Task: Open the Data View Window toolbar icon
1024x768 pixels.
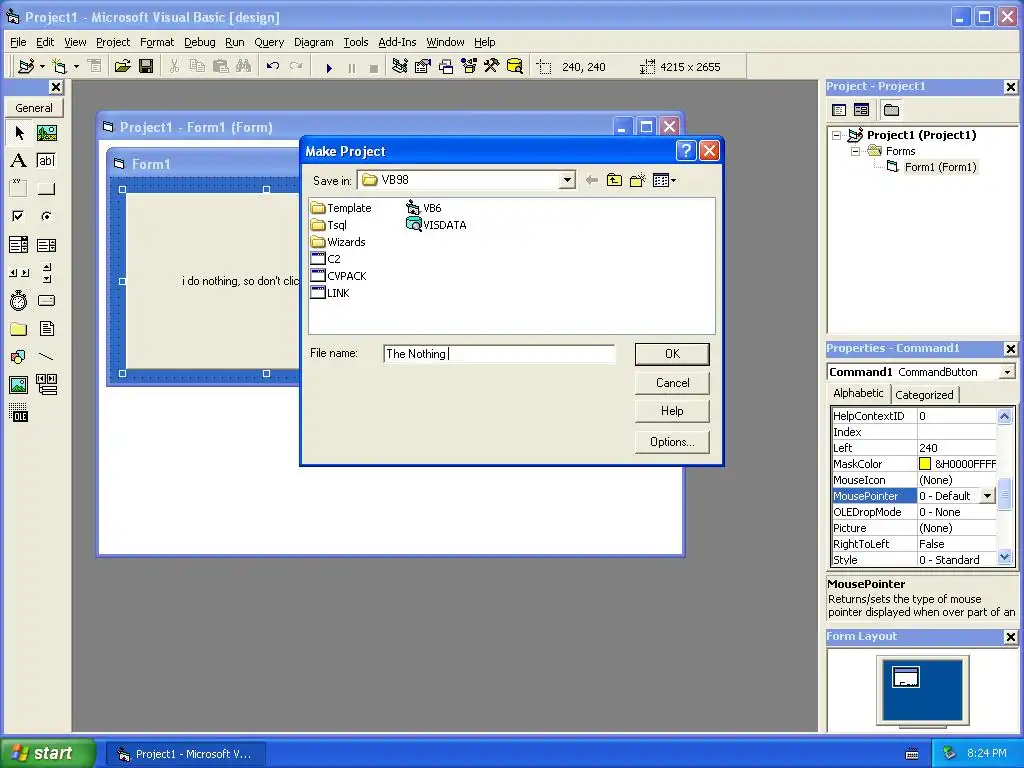Action: 515,67
